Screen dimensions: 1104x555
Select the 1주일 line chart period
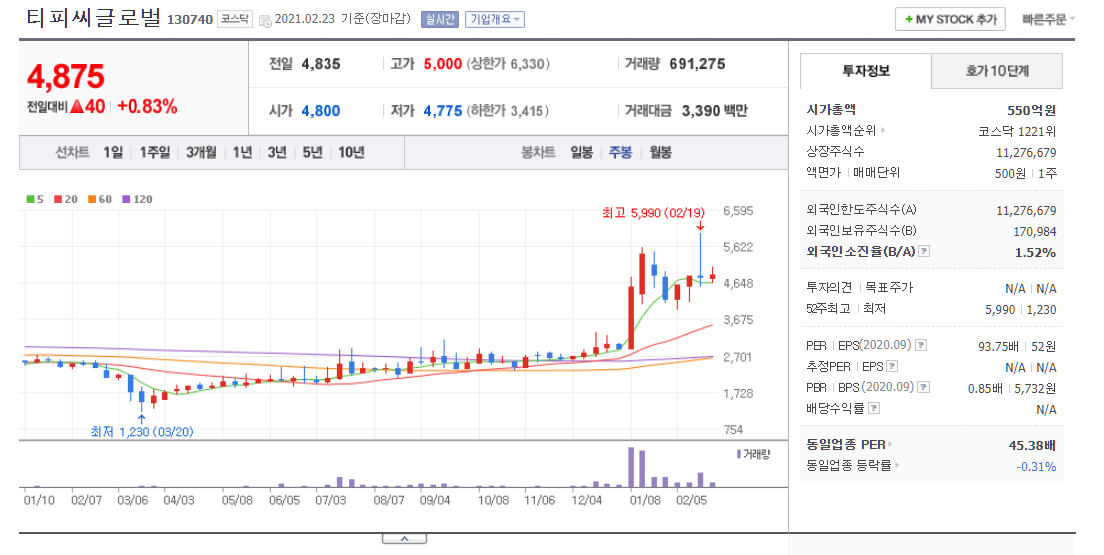point(155,152)
